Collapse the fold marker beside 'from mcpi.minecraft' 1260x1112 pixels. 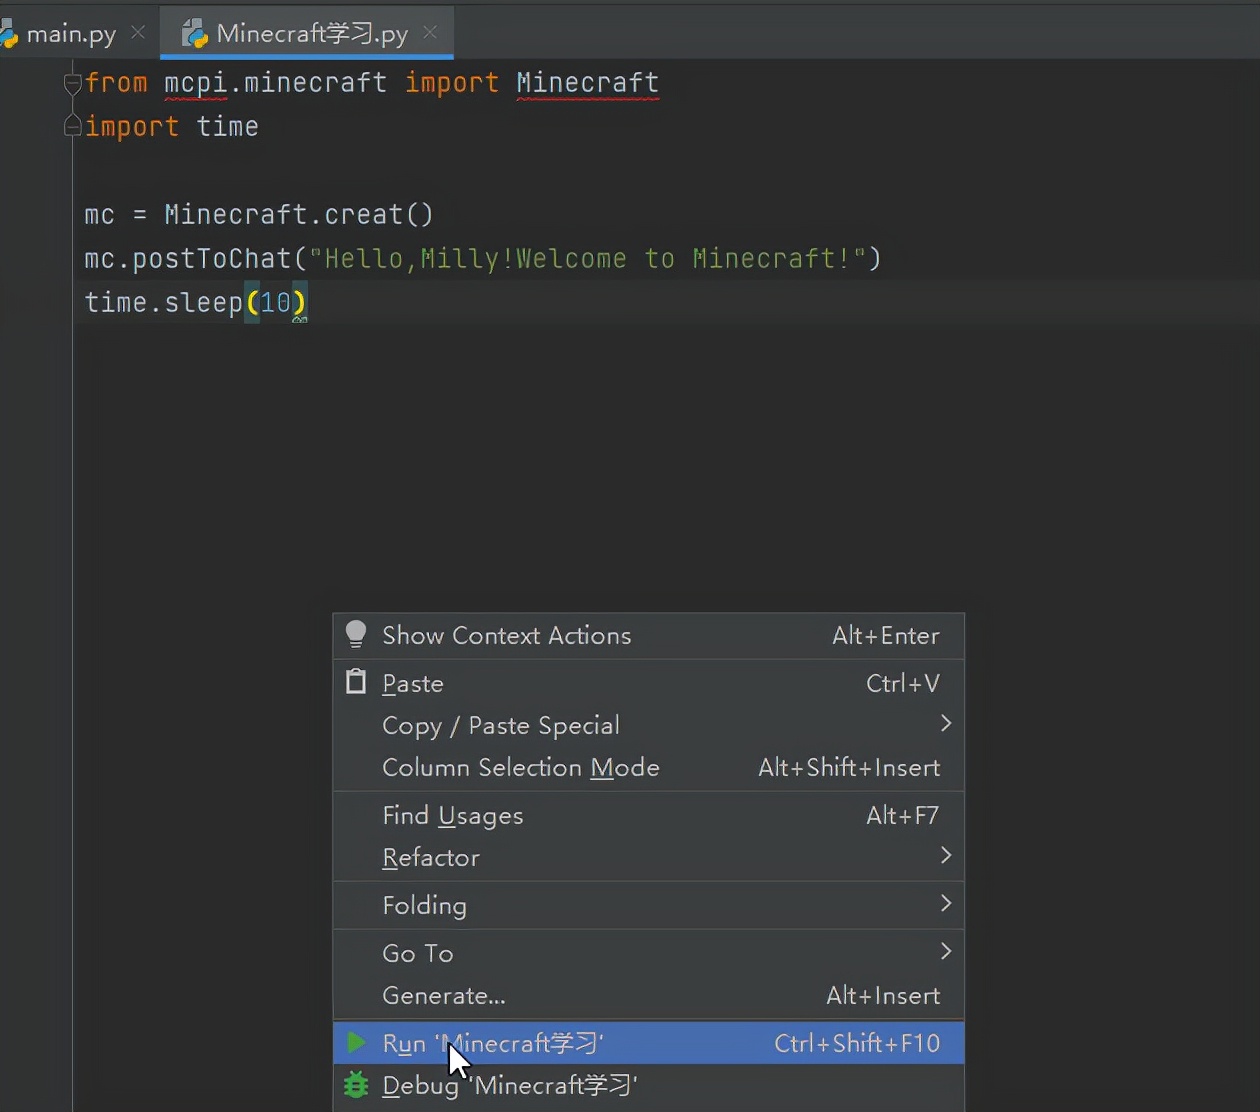[x=72, y=83]
